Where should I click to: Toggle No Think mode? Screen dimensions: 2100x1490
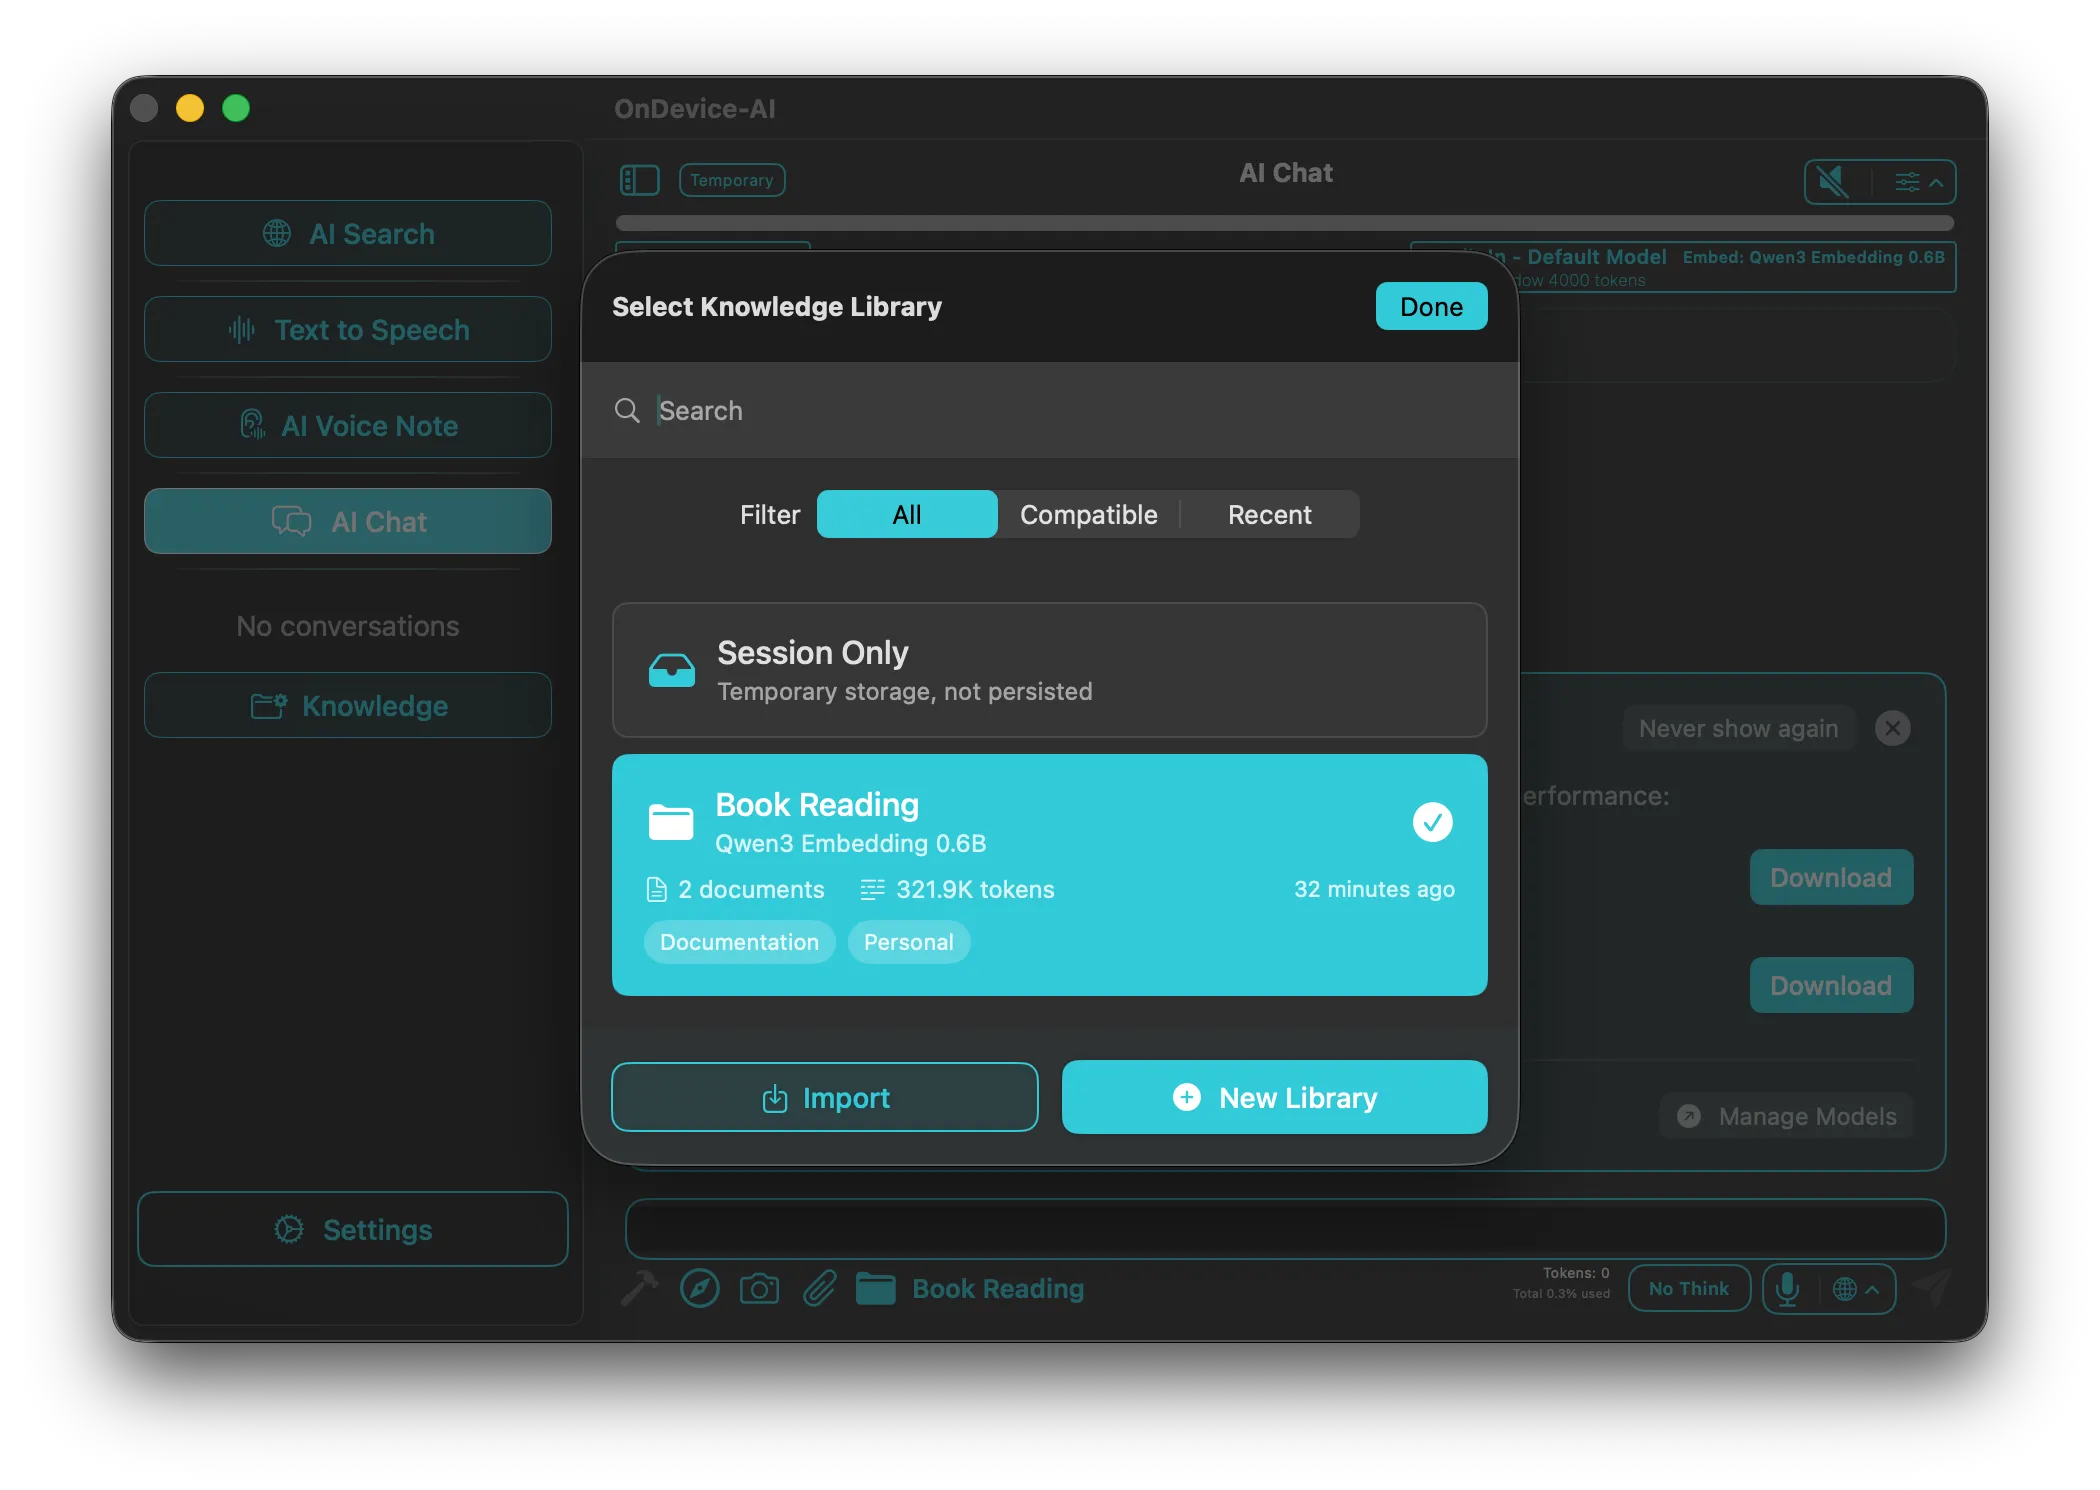click(x=1688, y=1289)
